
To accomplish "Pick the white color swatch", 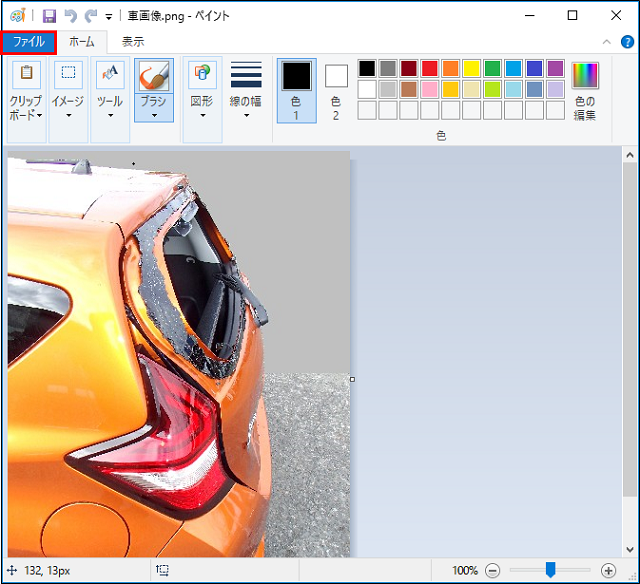I will [367, 89].
